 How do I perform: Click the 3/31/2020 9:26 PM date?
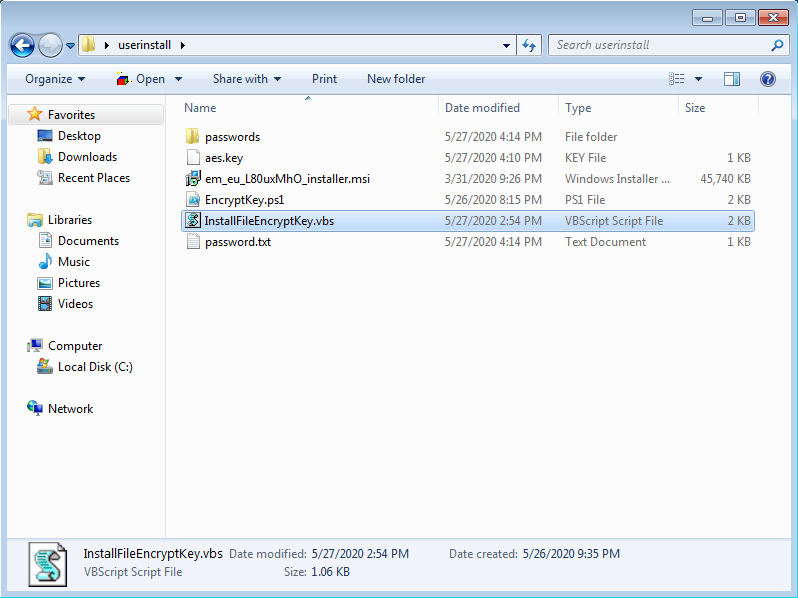(493, 179)
